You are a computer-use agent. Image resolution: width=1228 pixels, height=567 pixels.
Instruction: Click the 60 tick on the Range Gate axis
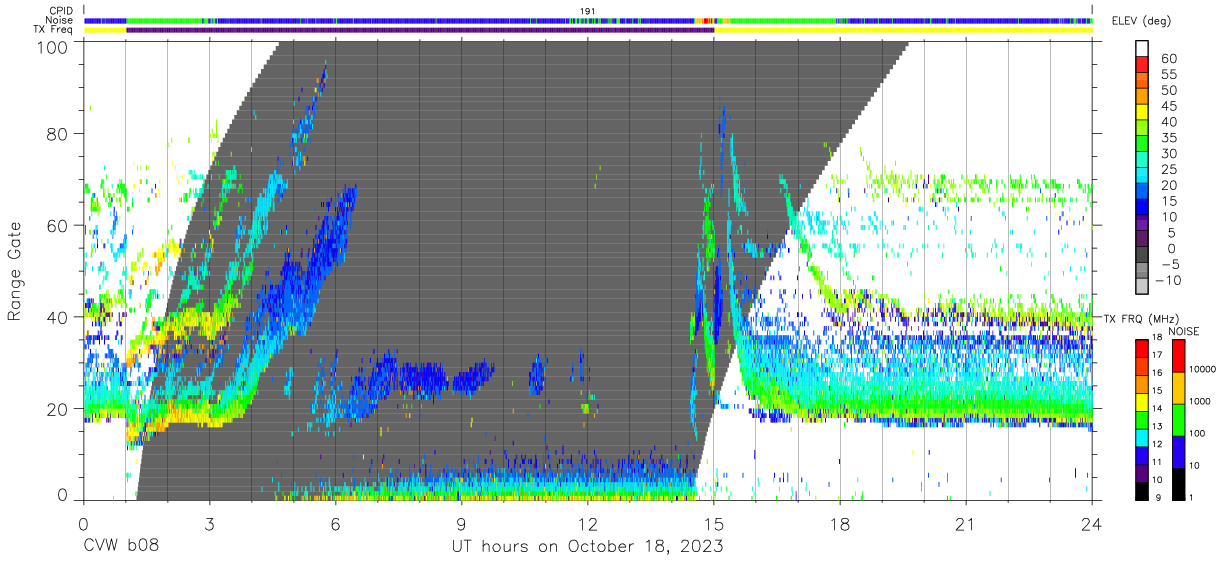(x=58, y=226)
